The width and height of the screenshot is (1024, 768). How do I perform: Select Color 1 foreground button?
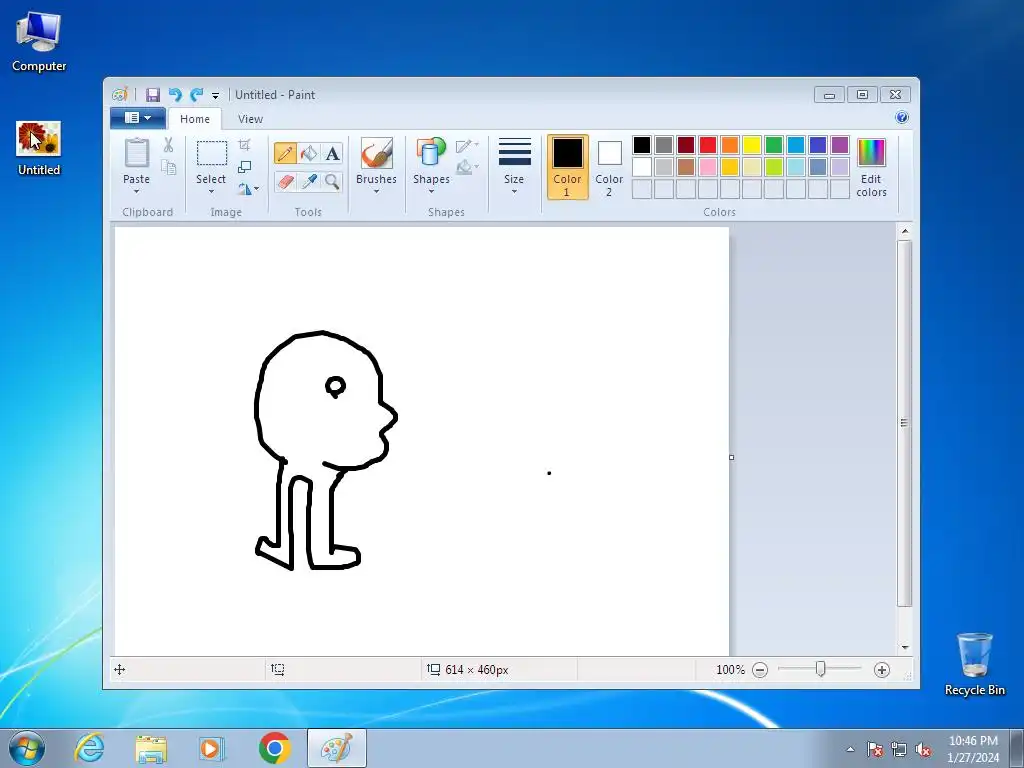568,167
